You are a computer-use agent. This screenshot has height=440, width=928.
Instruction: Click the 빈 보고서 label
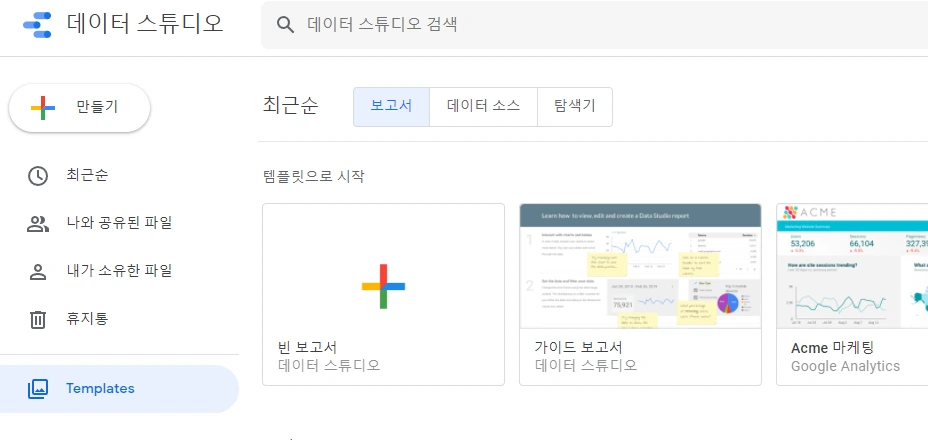(x=307, y=347)
